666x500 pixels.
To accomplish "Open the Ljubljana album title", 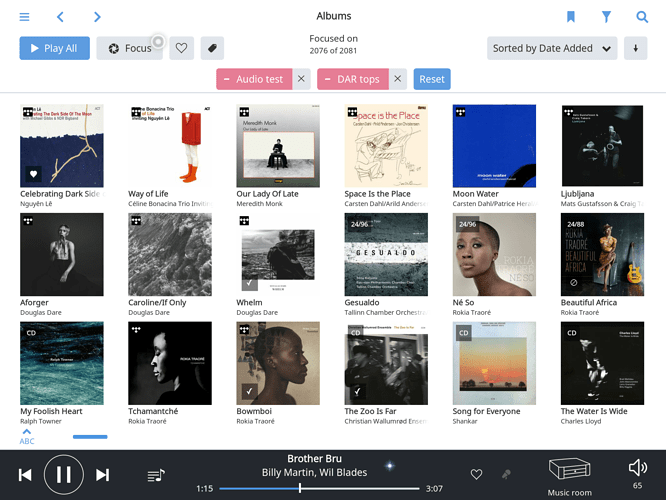I will coord(577,194).
